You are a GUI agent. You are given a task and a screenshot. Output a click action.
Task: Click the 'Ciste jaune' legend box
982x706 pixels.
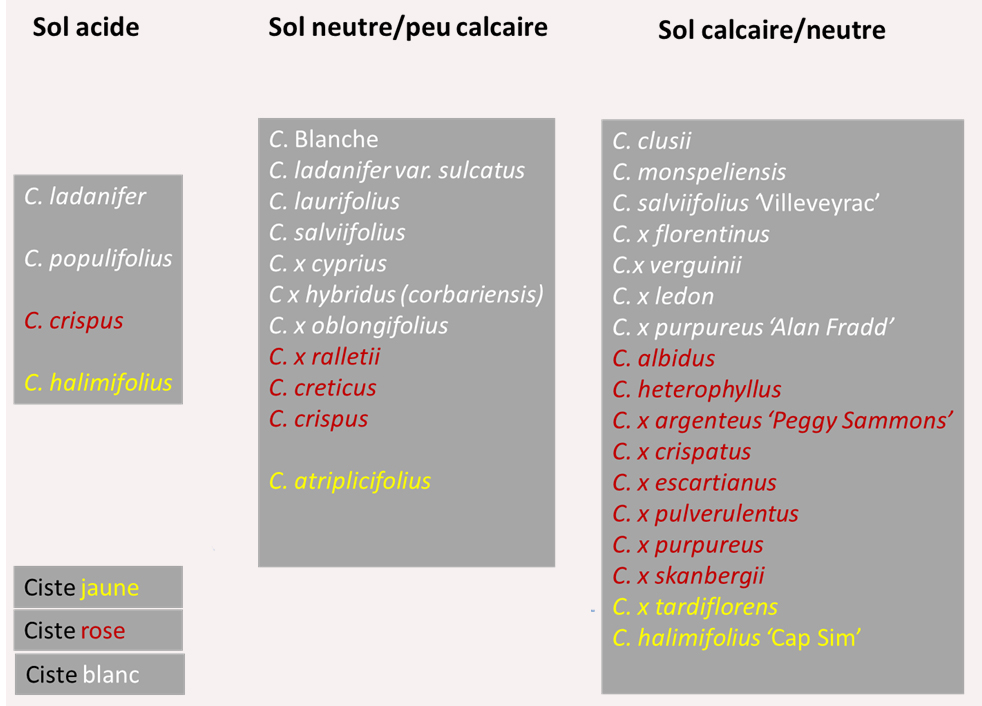click(98, 587)
